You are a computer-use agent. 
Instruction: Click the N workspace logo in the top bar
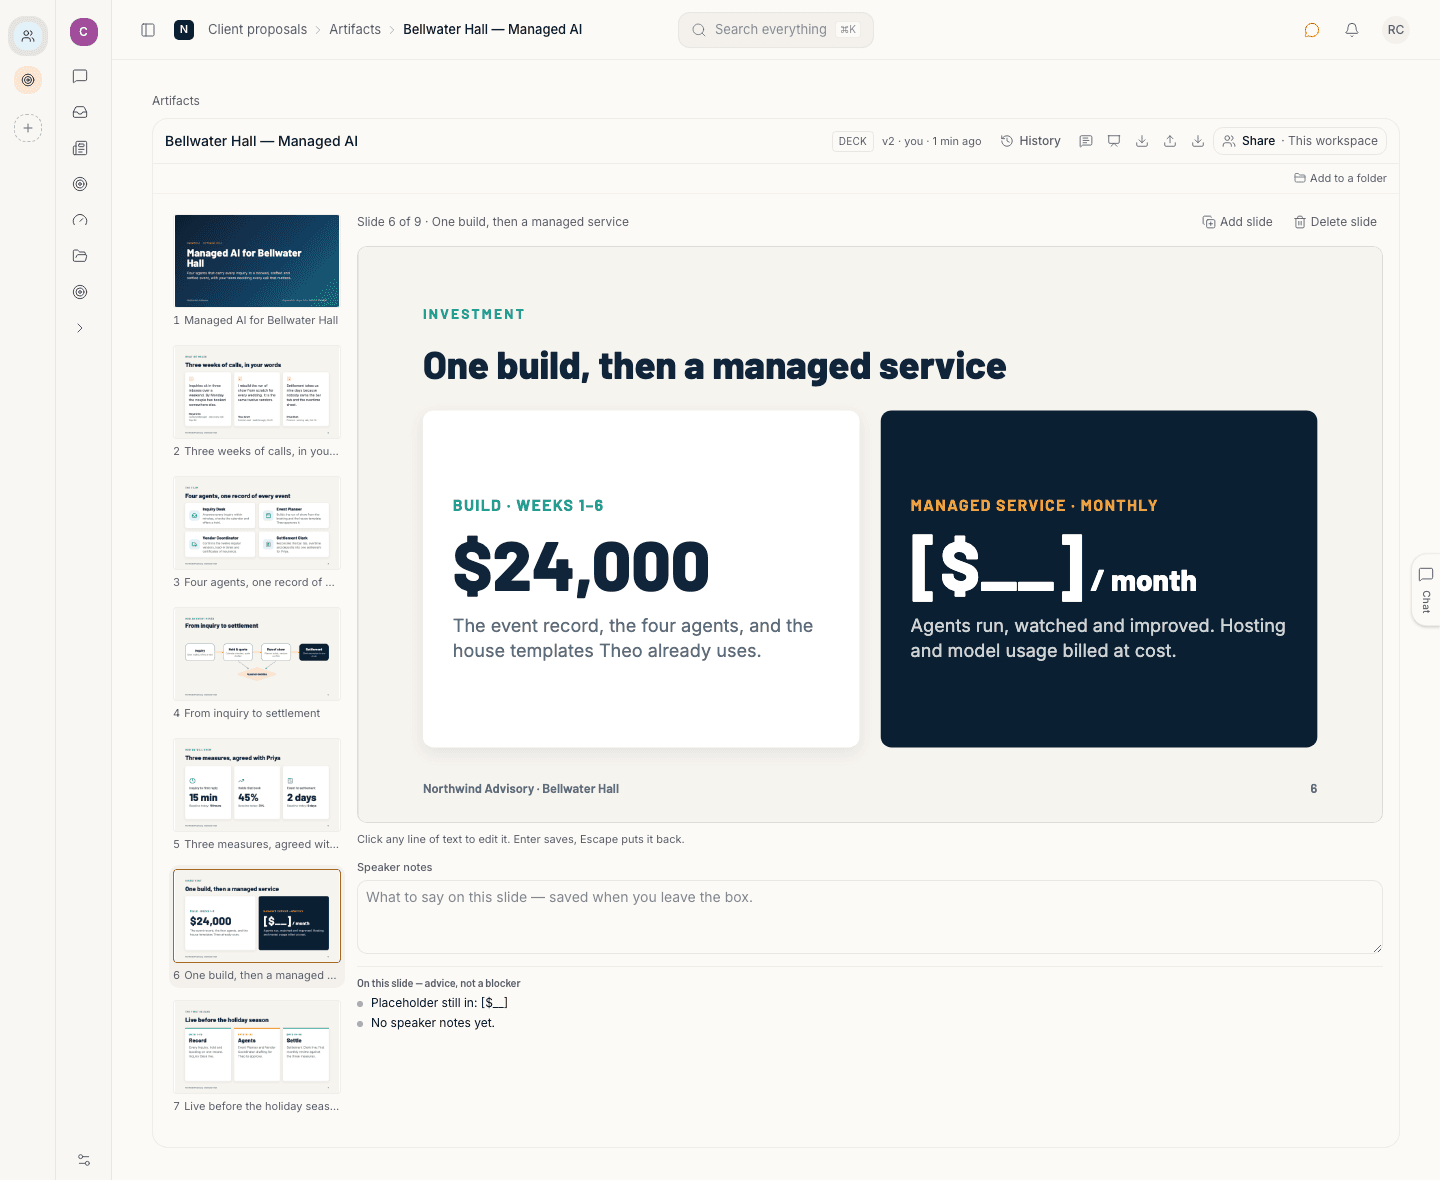(x=184, y=30)
